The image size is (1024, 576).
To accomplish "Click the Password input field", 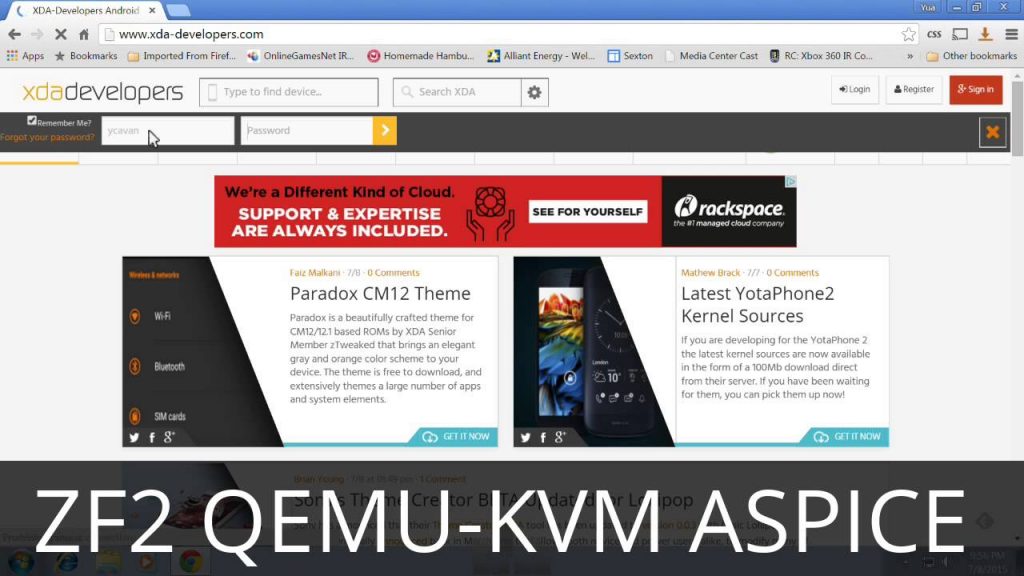I will point(306,130).
